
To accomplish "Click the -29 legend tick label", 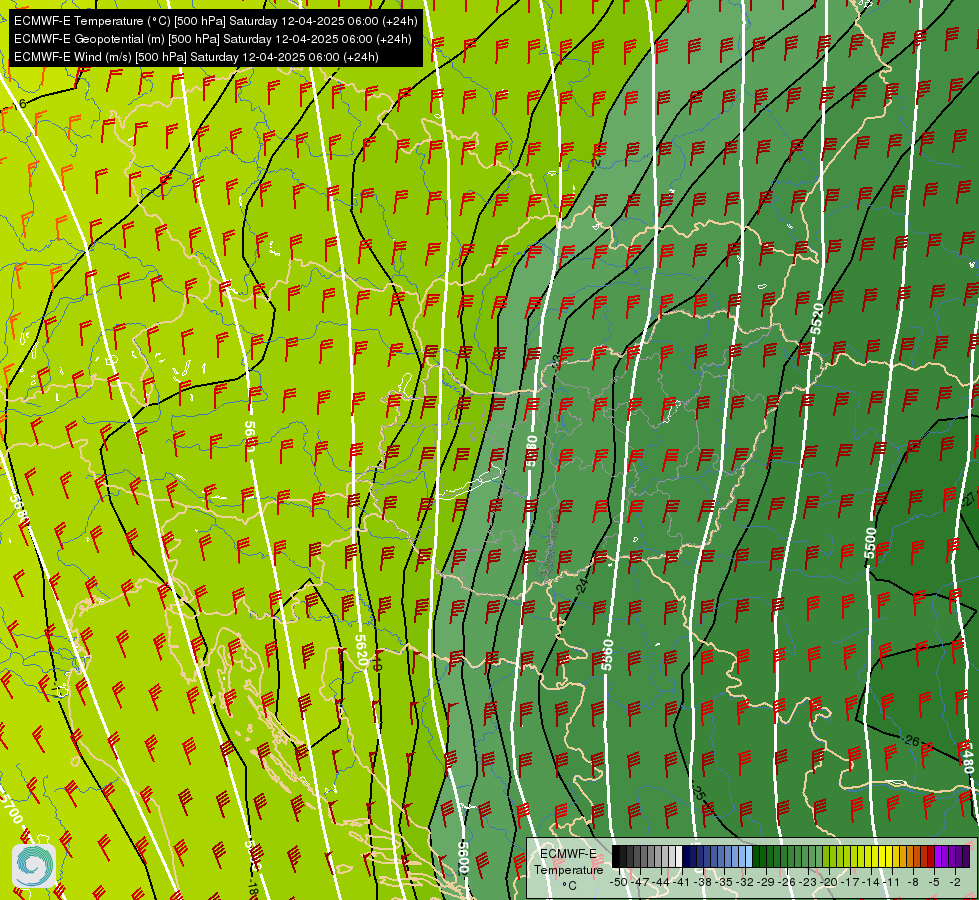I will pyautogui.click(x=767, y=882).
